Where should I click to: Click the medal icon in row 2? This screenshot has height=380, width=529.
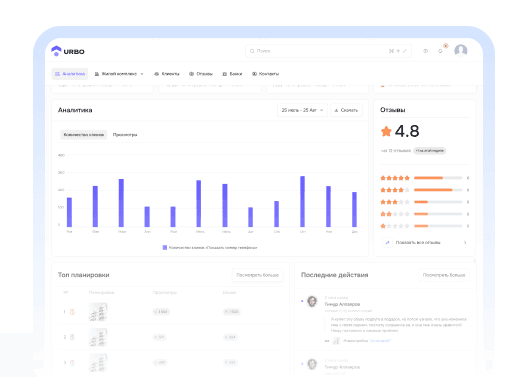[x=72, y=337]
